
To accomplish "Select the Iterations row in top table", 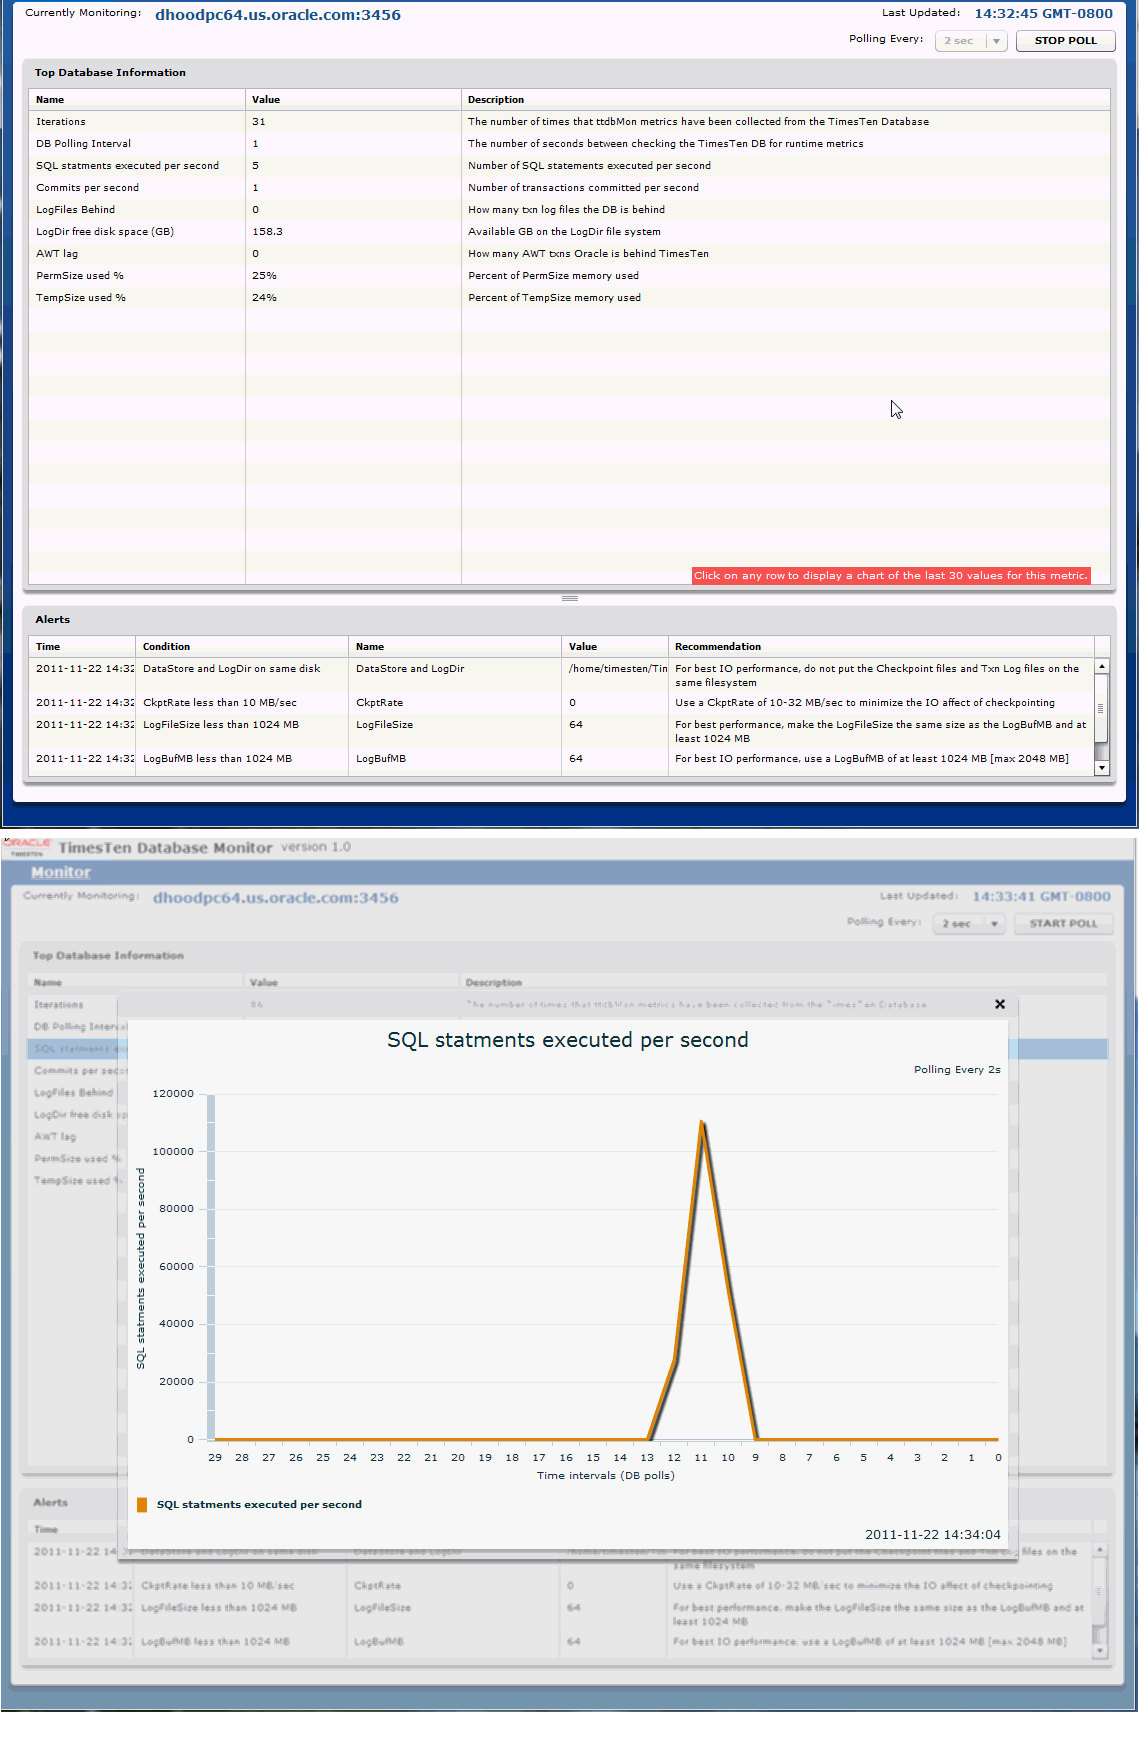I will click(x=569, y=121).
